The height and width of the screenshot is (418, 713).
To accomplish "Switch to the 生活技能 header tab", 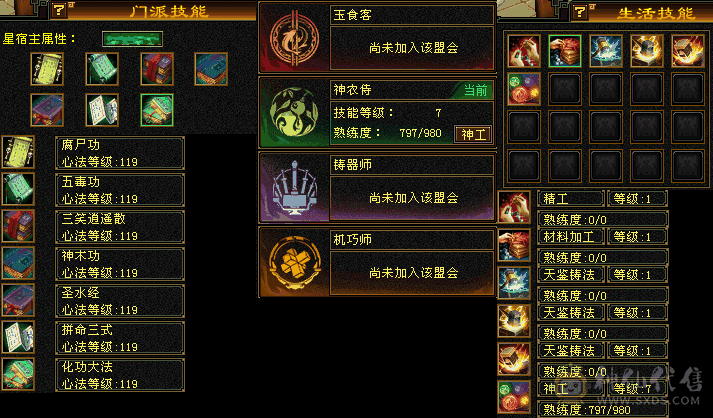I will [x=656, y=13].
